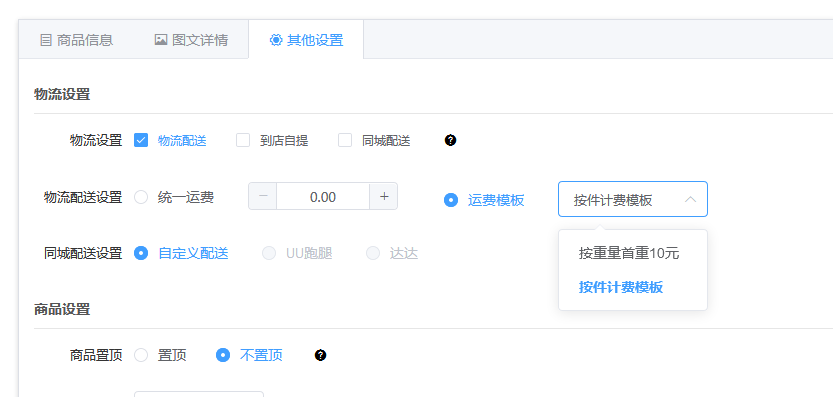Viewport: 833px width, 397px height.
Task: Uncheck the 物流配送 checkbox
Action: (141, 140)
